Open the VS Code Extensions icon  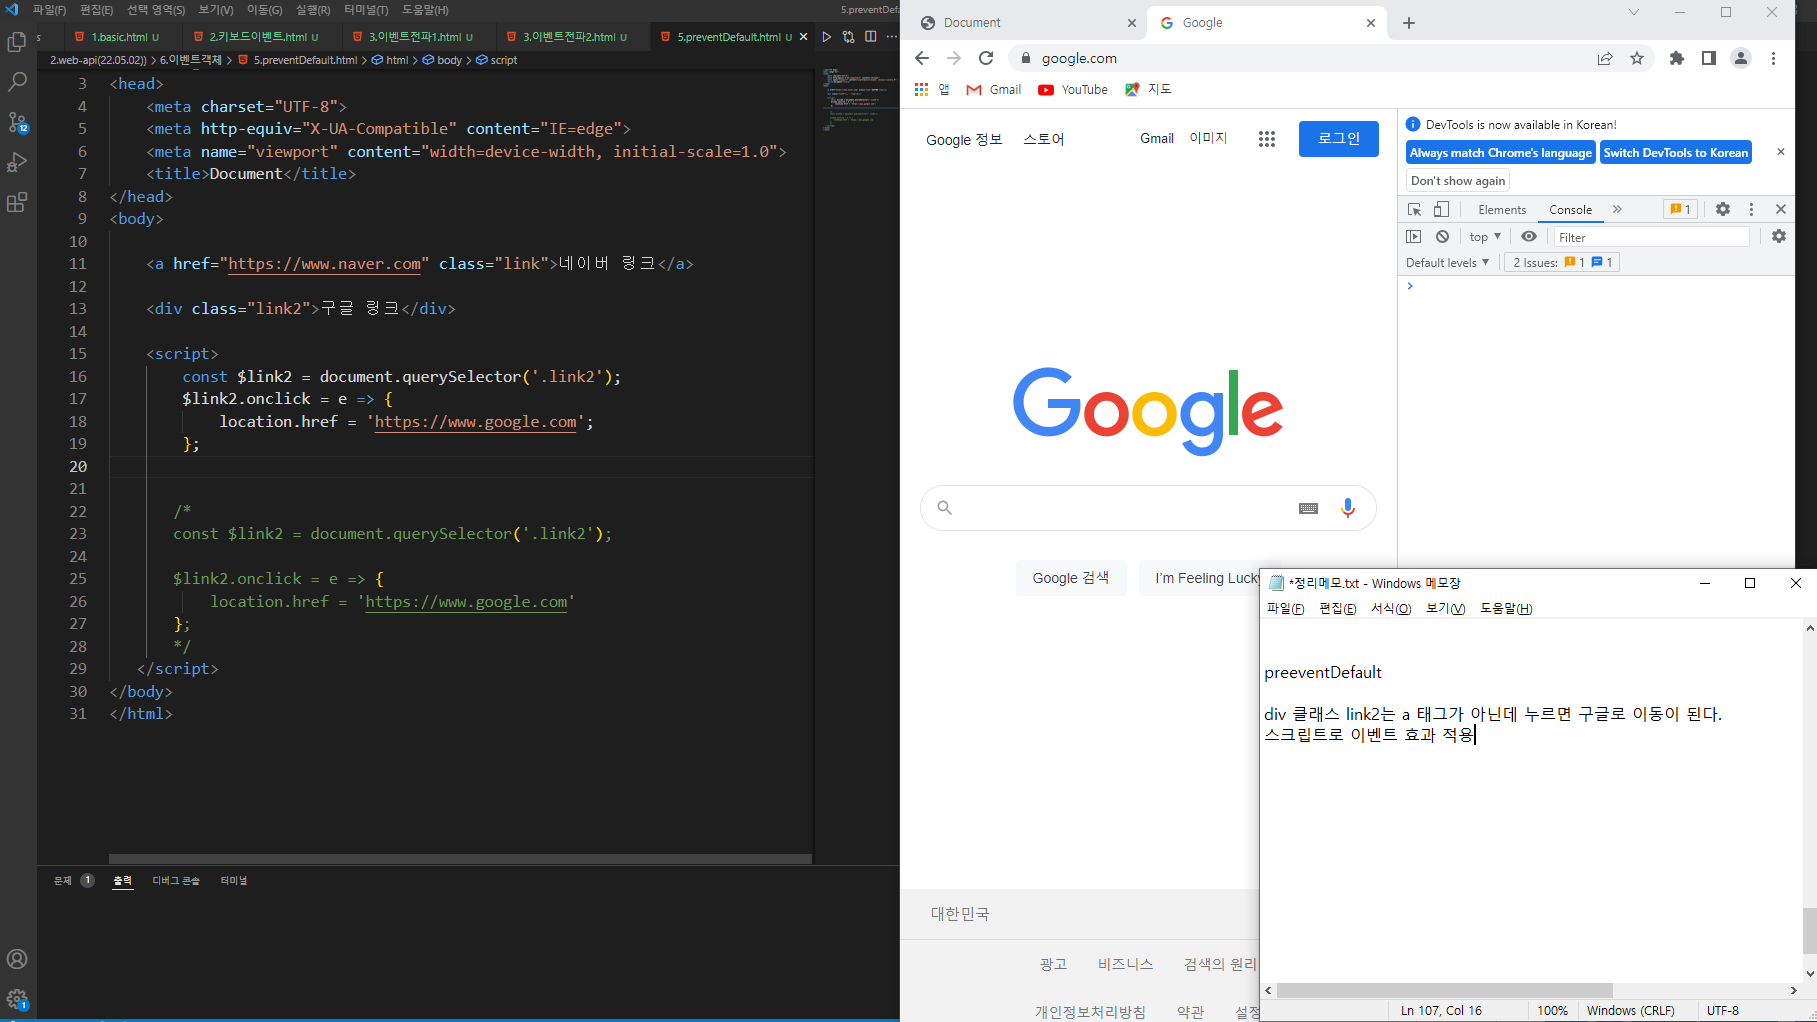pos(17,202)
